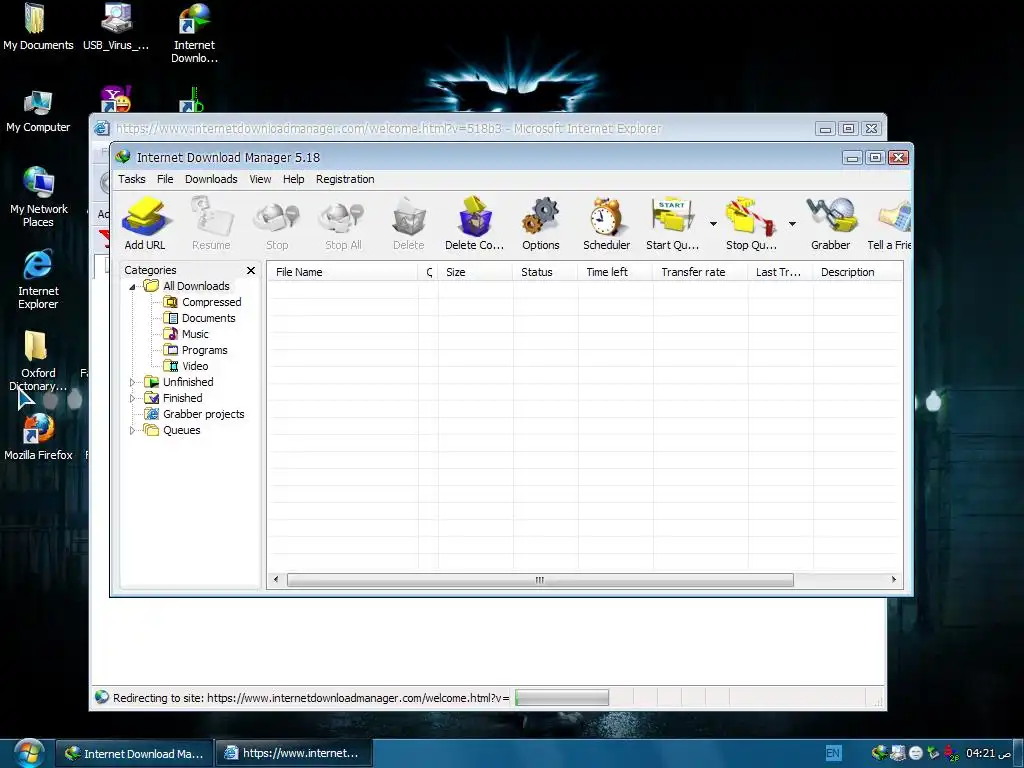Open Internet Explorer desktop icon

[x=38, y=280]
